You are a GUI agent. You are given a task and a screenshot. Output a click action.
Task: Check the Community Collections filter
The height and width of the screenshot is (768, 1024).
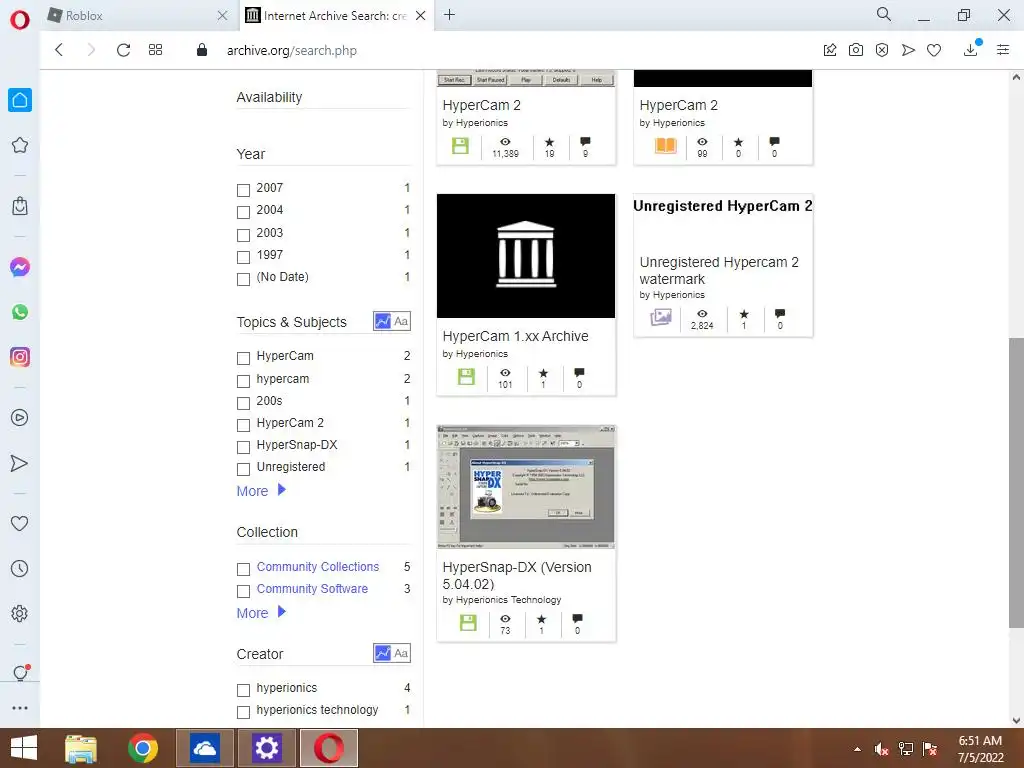(244, 569)
